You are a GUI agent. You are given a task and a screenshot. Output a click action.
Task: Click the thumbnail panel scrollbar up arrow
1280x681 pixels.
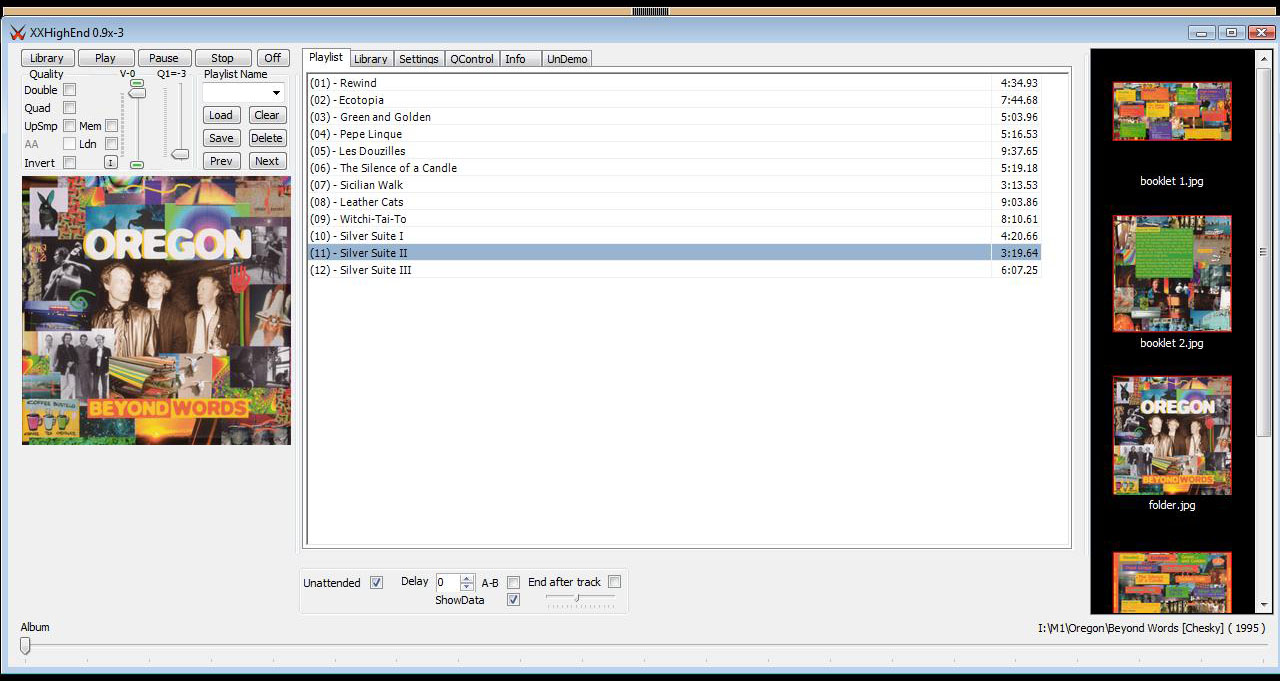click(1264, 58)
